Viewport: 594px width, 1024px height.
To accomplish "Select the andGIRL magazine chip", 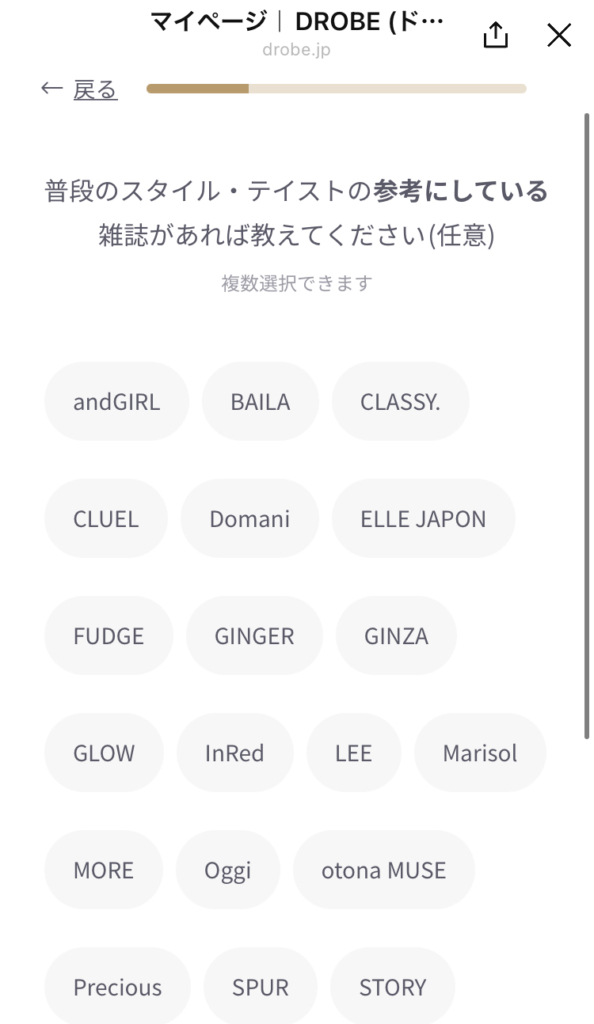I will [x=117, y=401].
